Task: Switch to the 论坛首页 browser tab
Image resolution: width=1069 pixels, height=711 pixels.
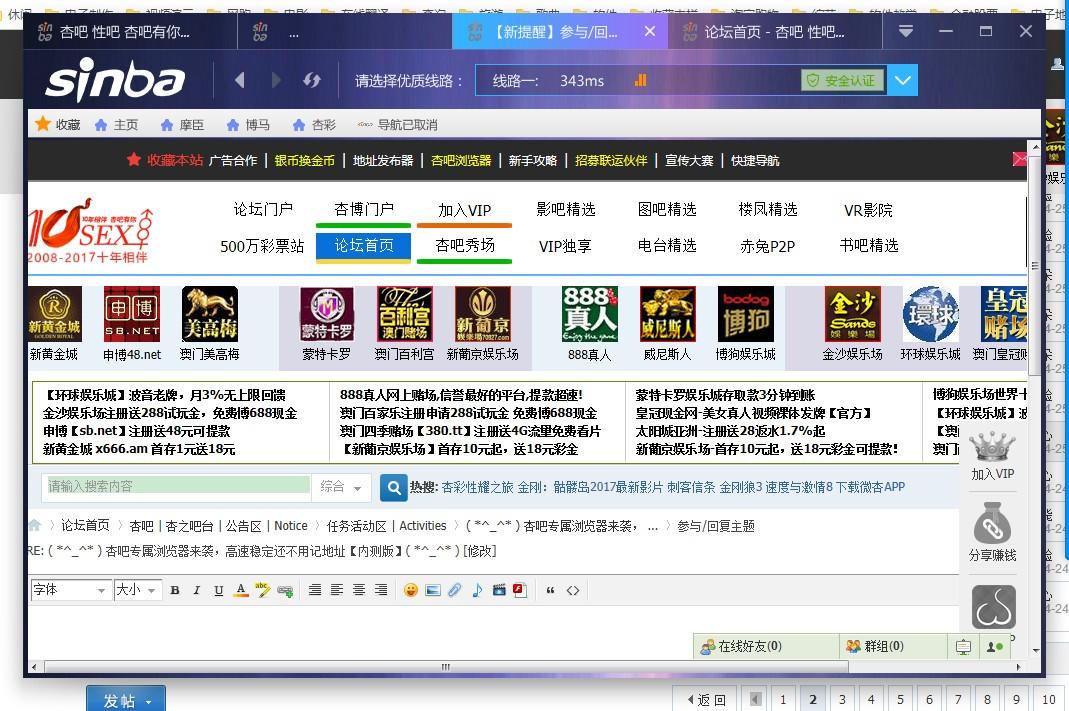Action: point(774,31)
